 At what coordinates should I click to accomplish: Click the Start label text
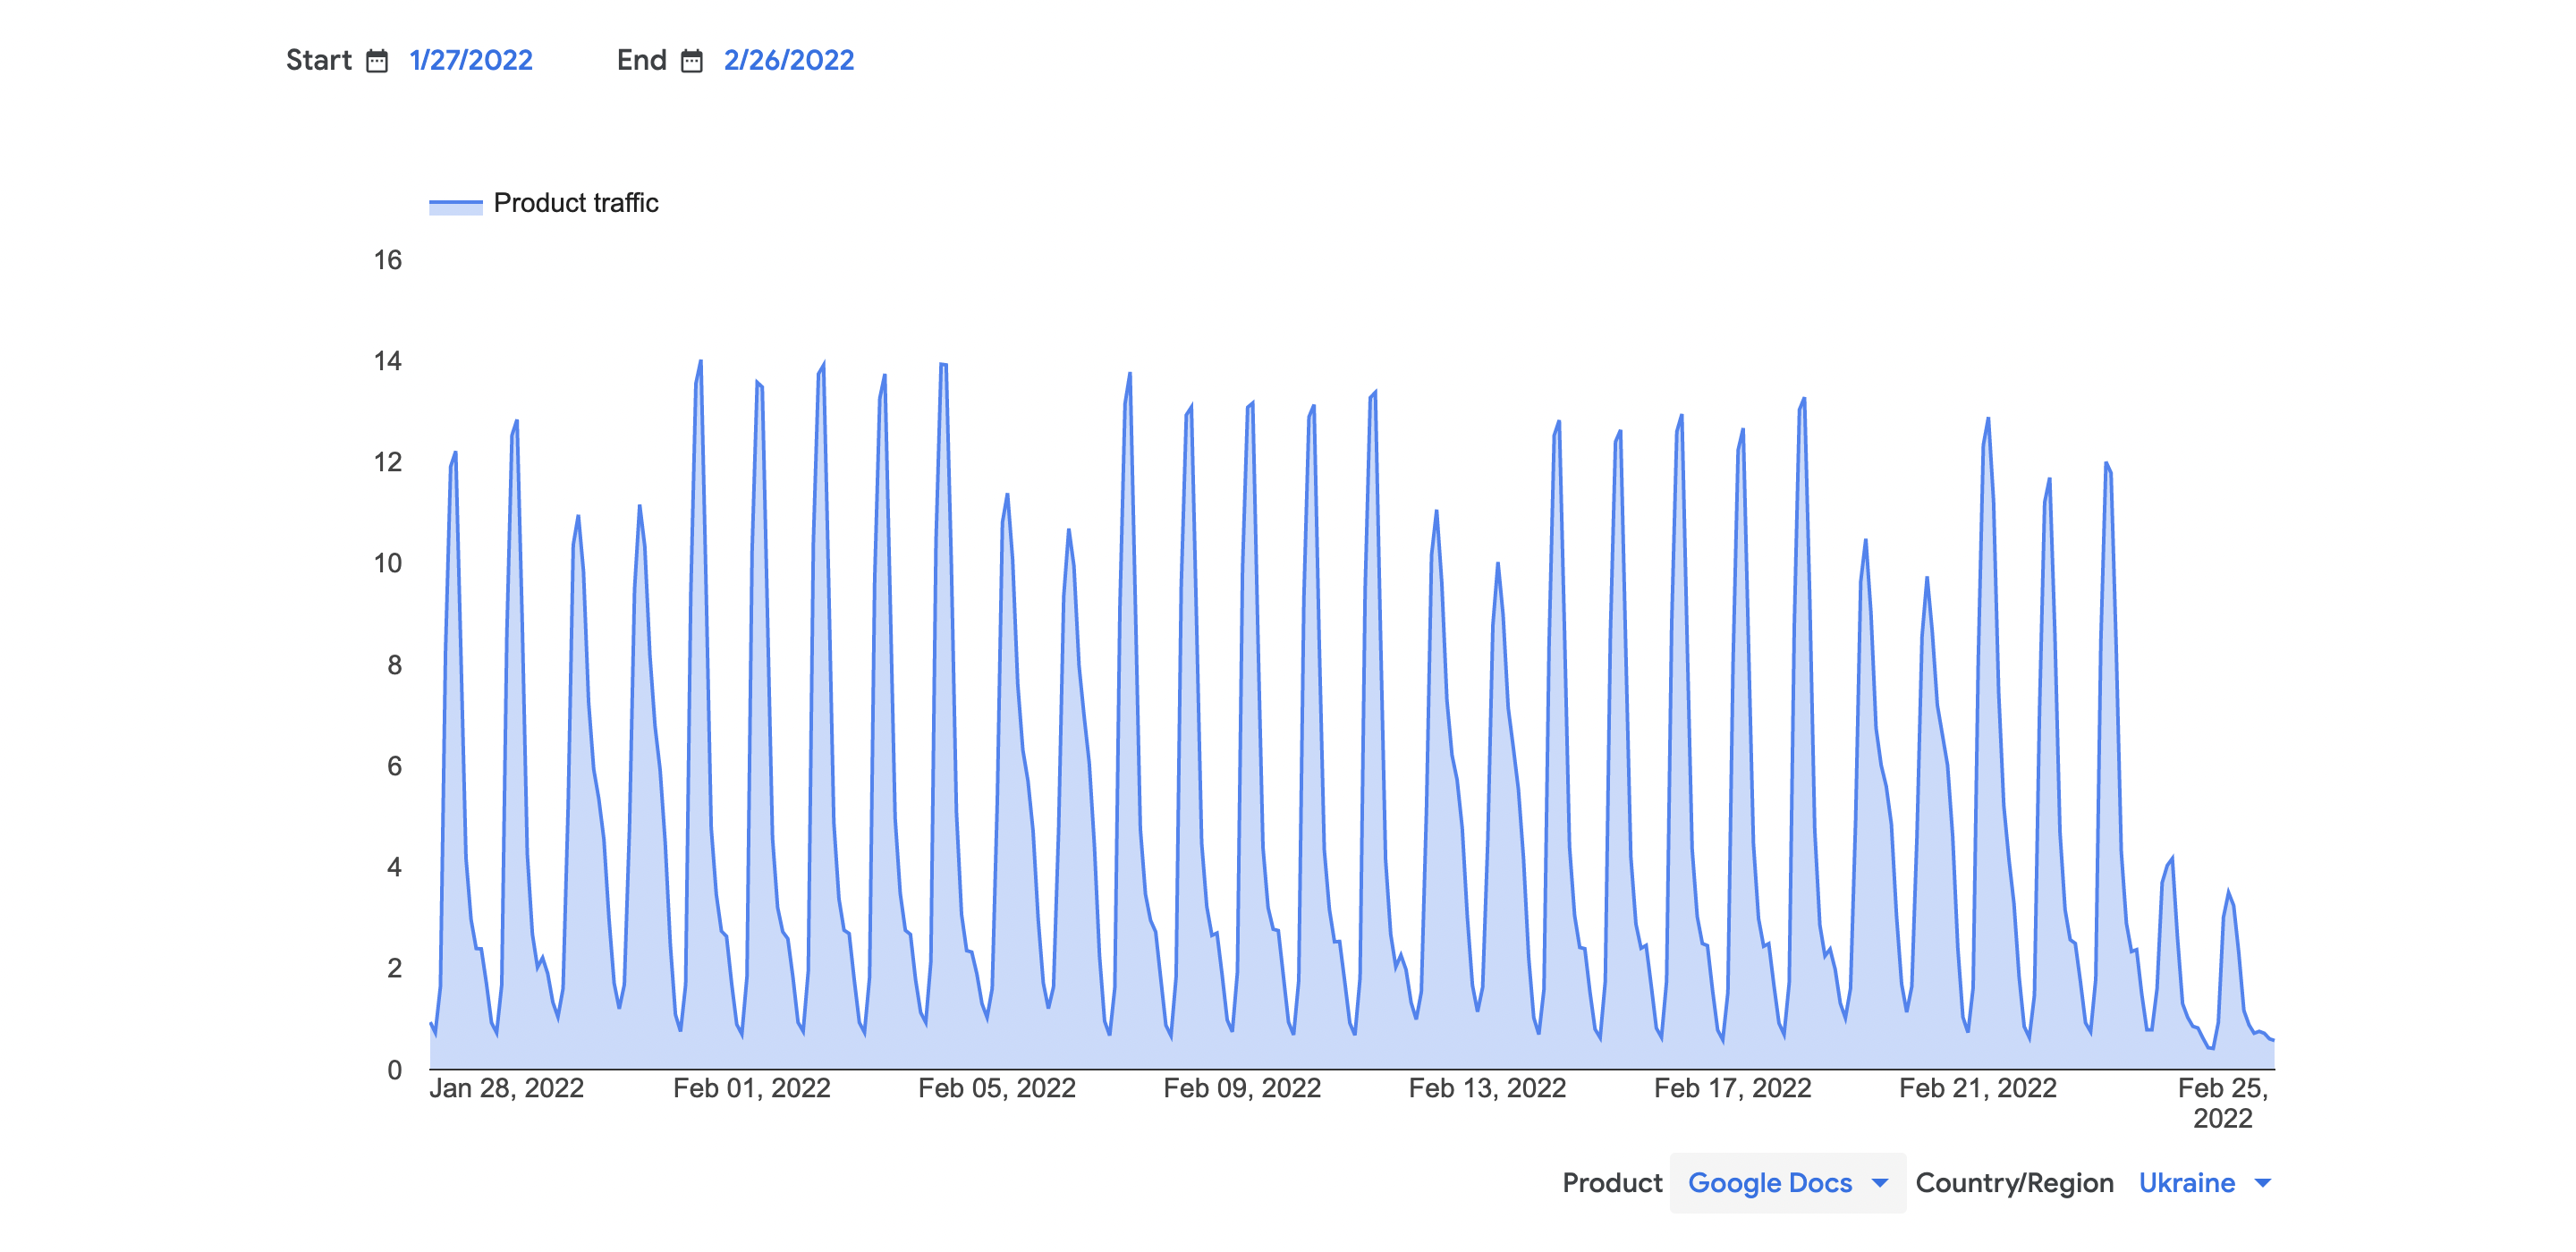tap(318, 60)
